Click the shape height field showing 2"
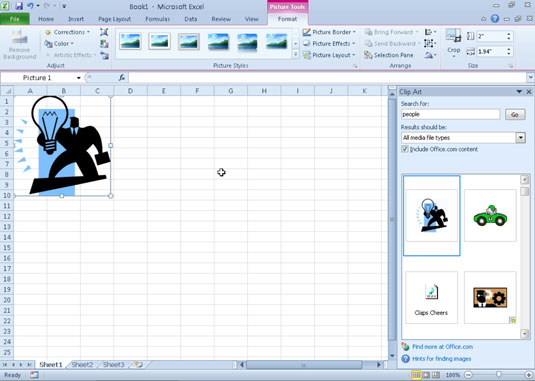Screen dimensions: 535x381 [491, 36]
